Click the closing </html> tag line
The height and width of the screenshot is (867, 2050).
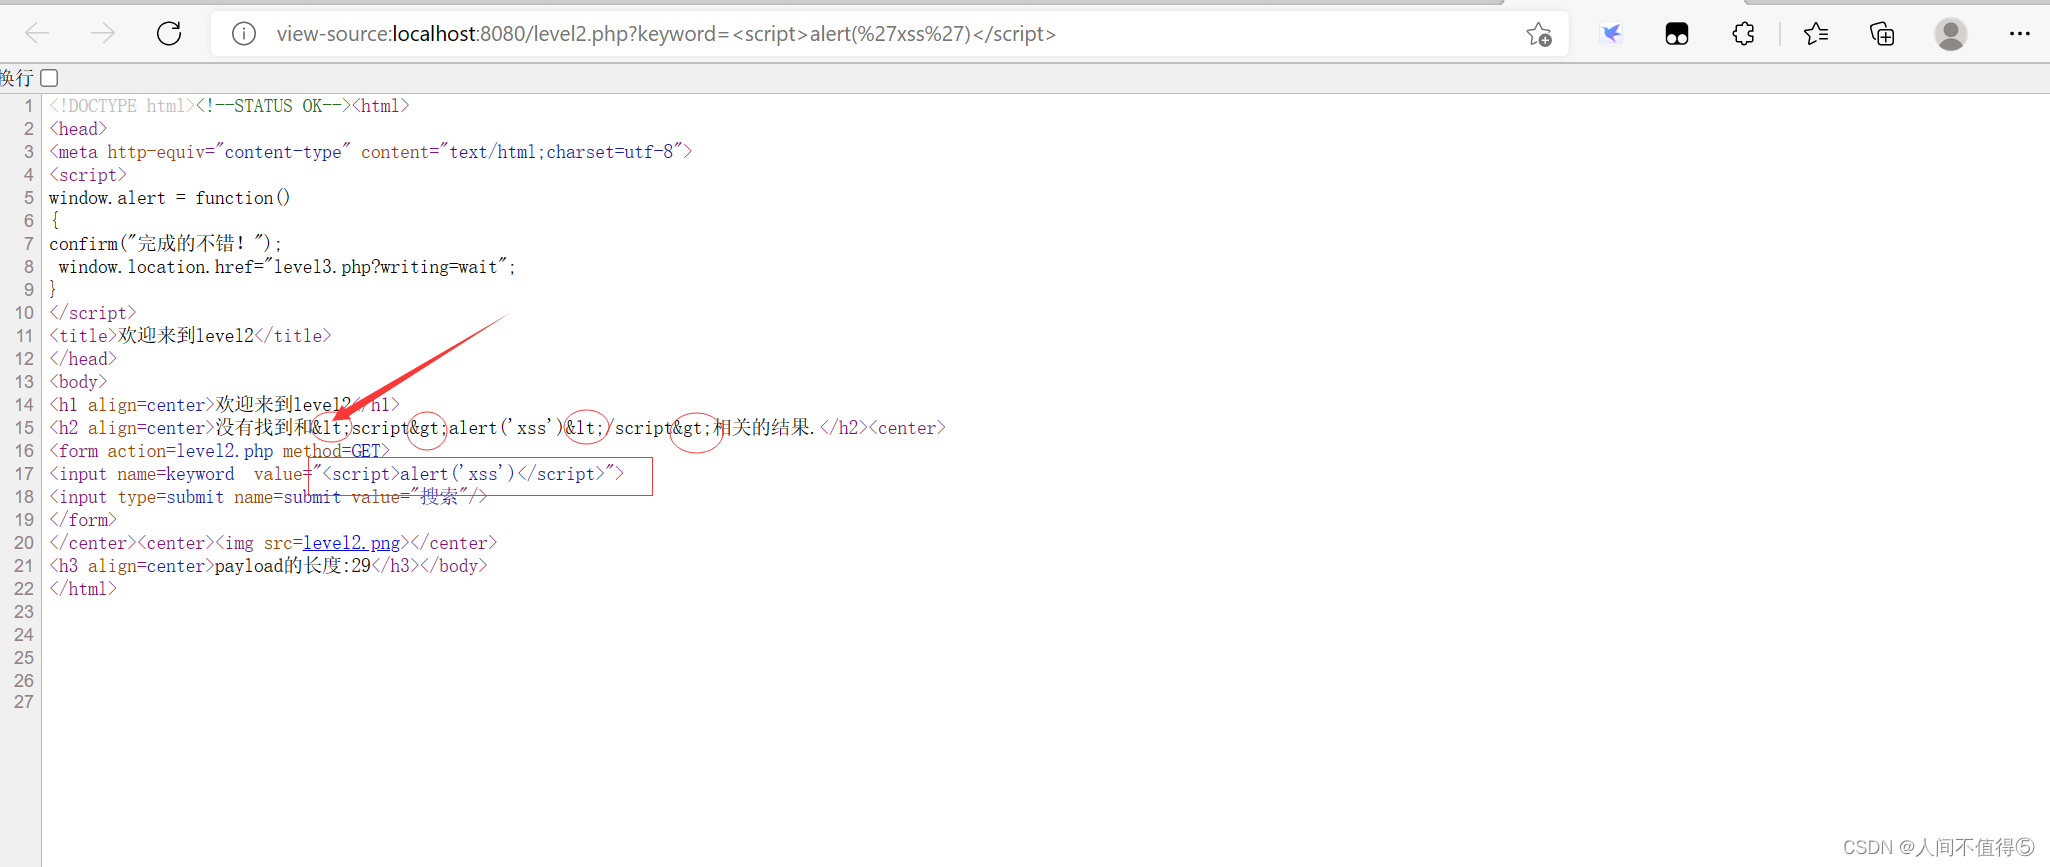click(83, 589)
